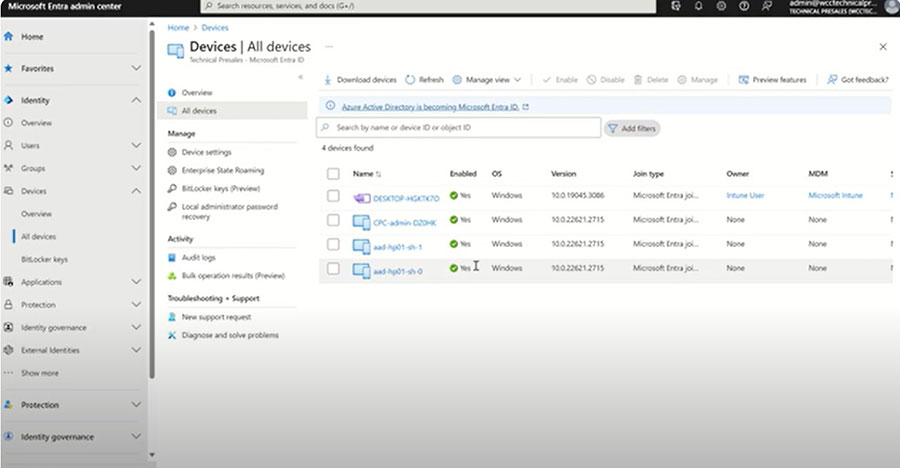The width and height of the screenshot is (900, 468).
Task: Check the box for aad-hp01-sh-1 row
Action: pyautogui.click(x=333, y=244)
